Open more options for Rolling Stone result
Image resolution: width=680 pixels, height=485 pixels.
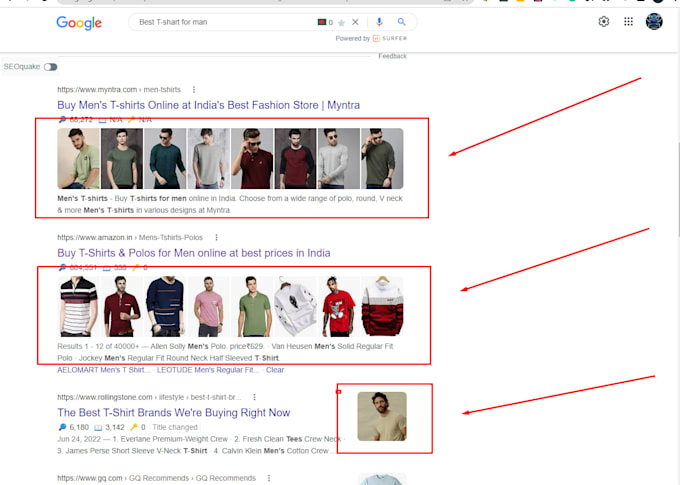[255, 397]
